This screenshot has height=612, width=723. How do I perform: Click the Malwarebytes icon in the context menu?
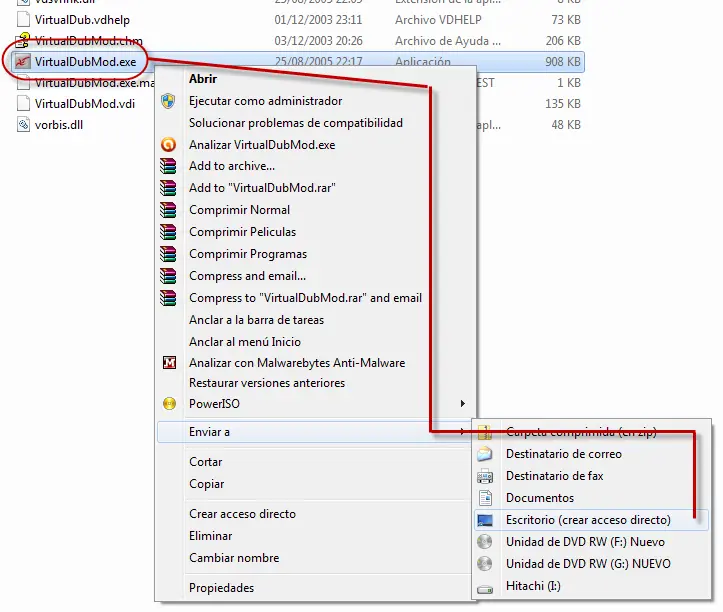169,363
